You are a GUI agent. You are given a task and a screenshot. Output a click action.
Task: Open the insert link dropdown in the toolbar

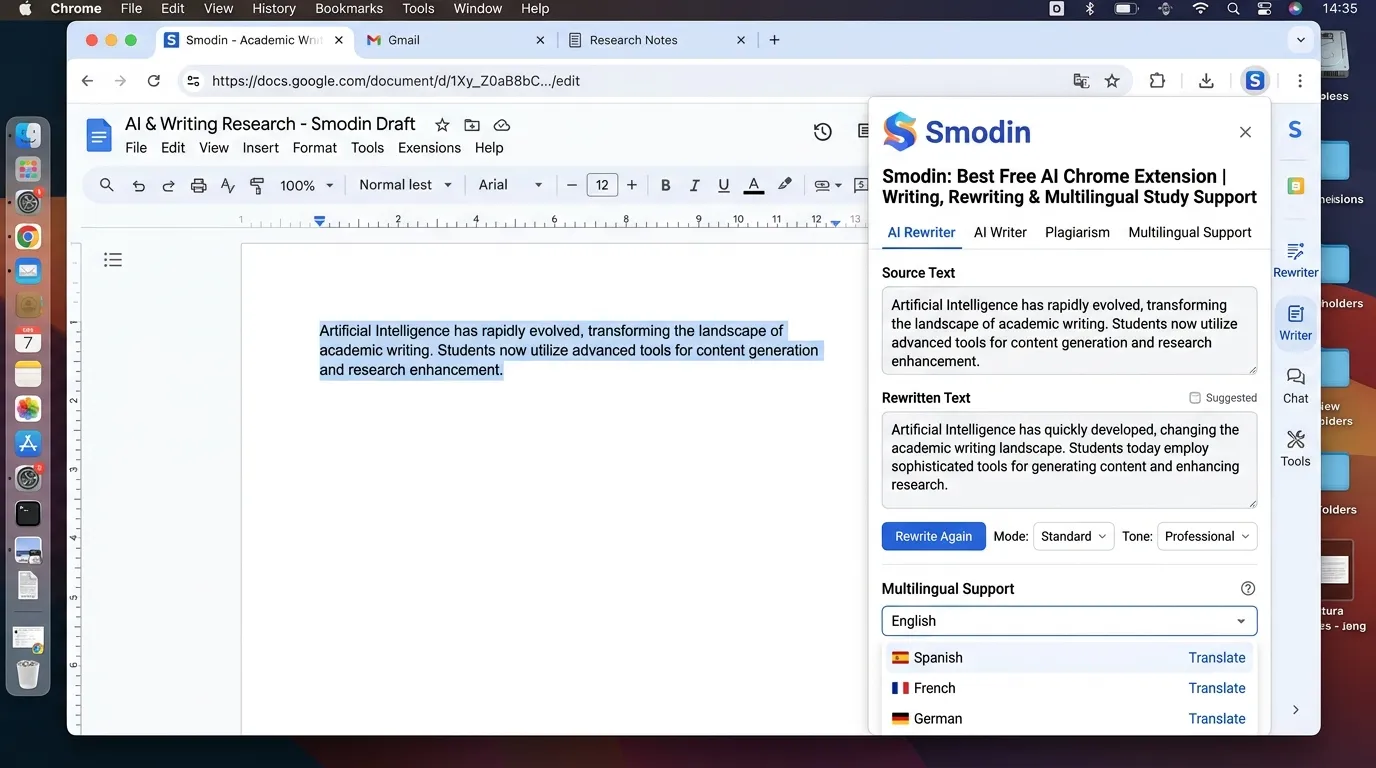tap(827, 185)
